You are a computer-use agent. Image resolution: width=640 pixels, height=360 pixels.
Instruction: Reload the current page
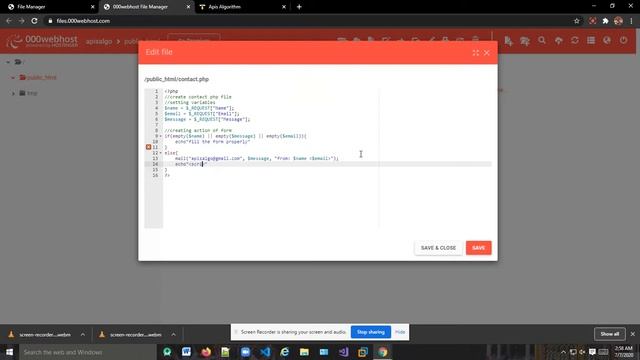(35, 21)
